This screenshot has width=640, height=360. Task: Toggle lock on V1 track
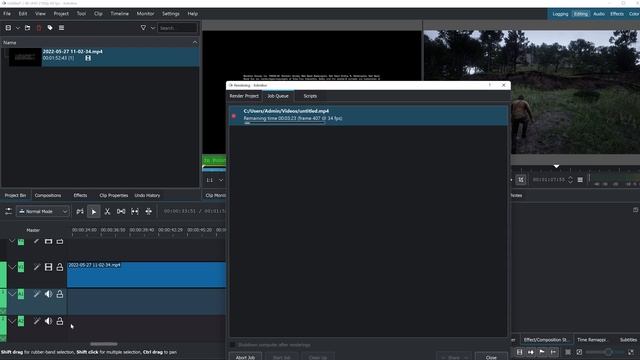(x=60, y=267)
